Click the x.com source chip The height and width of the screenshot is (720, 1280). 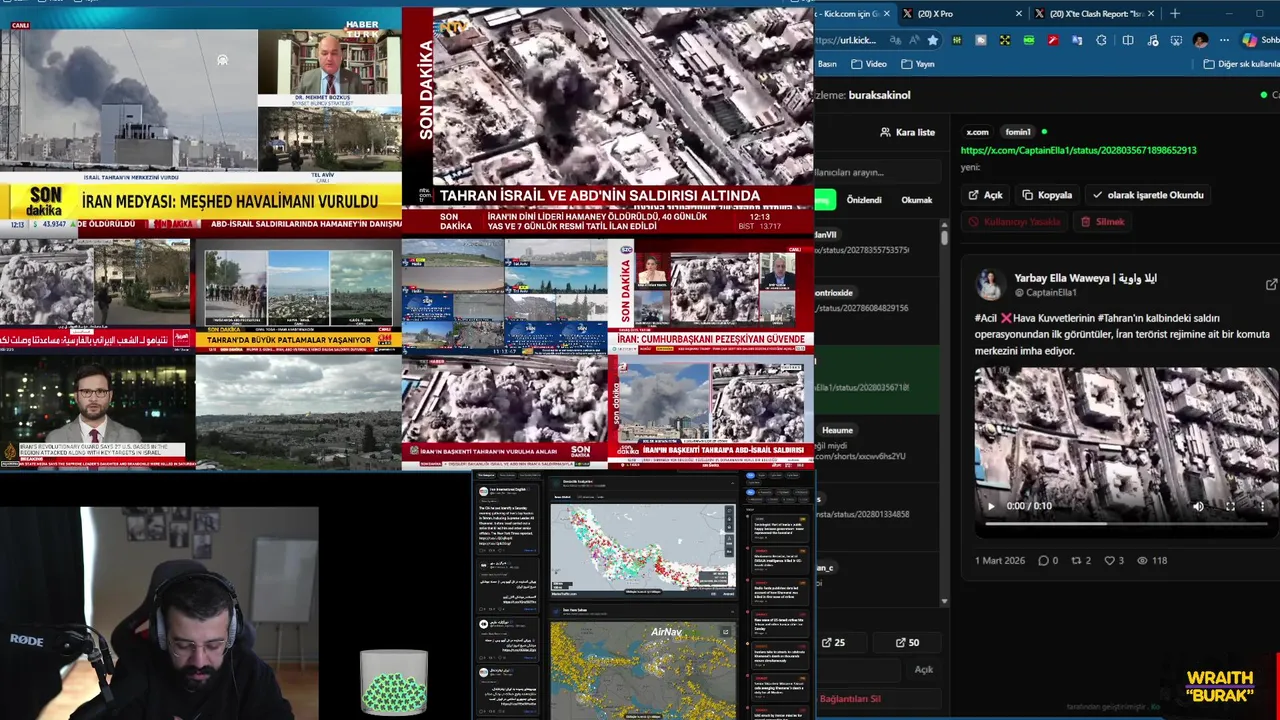coord(977,132)
